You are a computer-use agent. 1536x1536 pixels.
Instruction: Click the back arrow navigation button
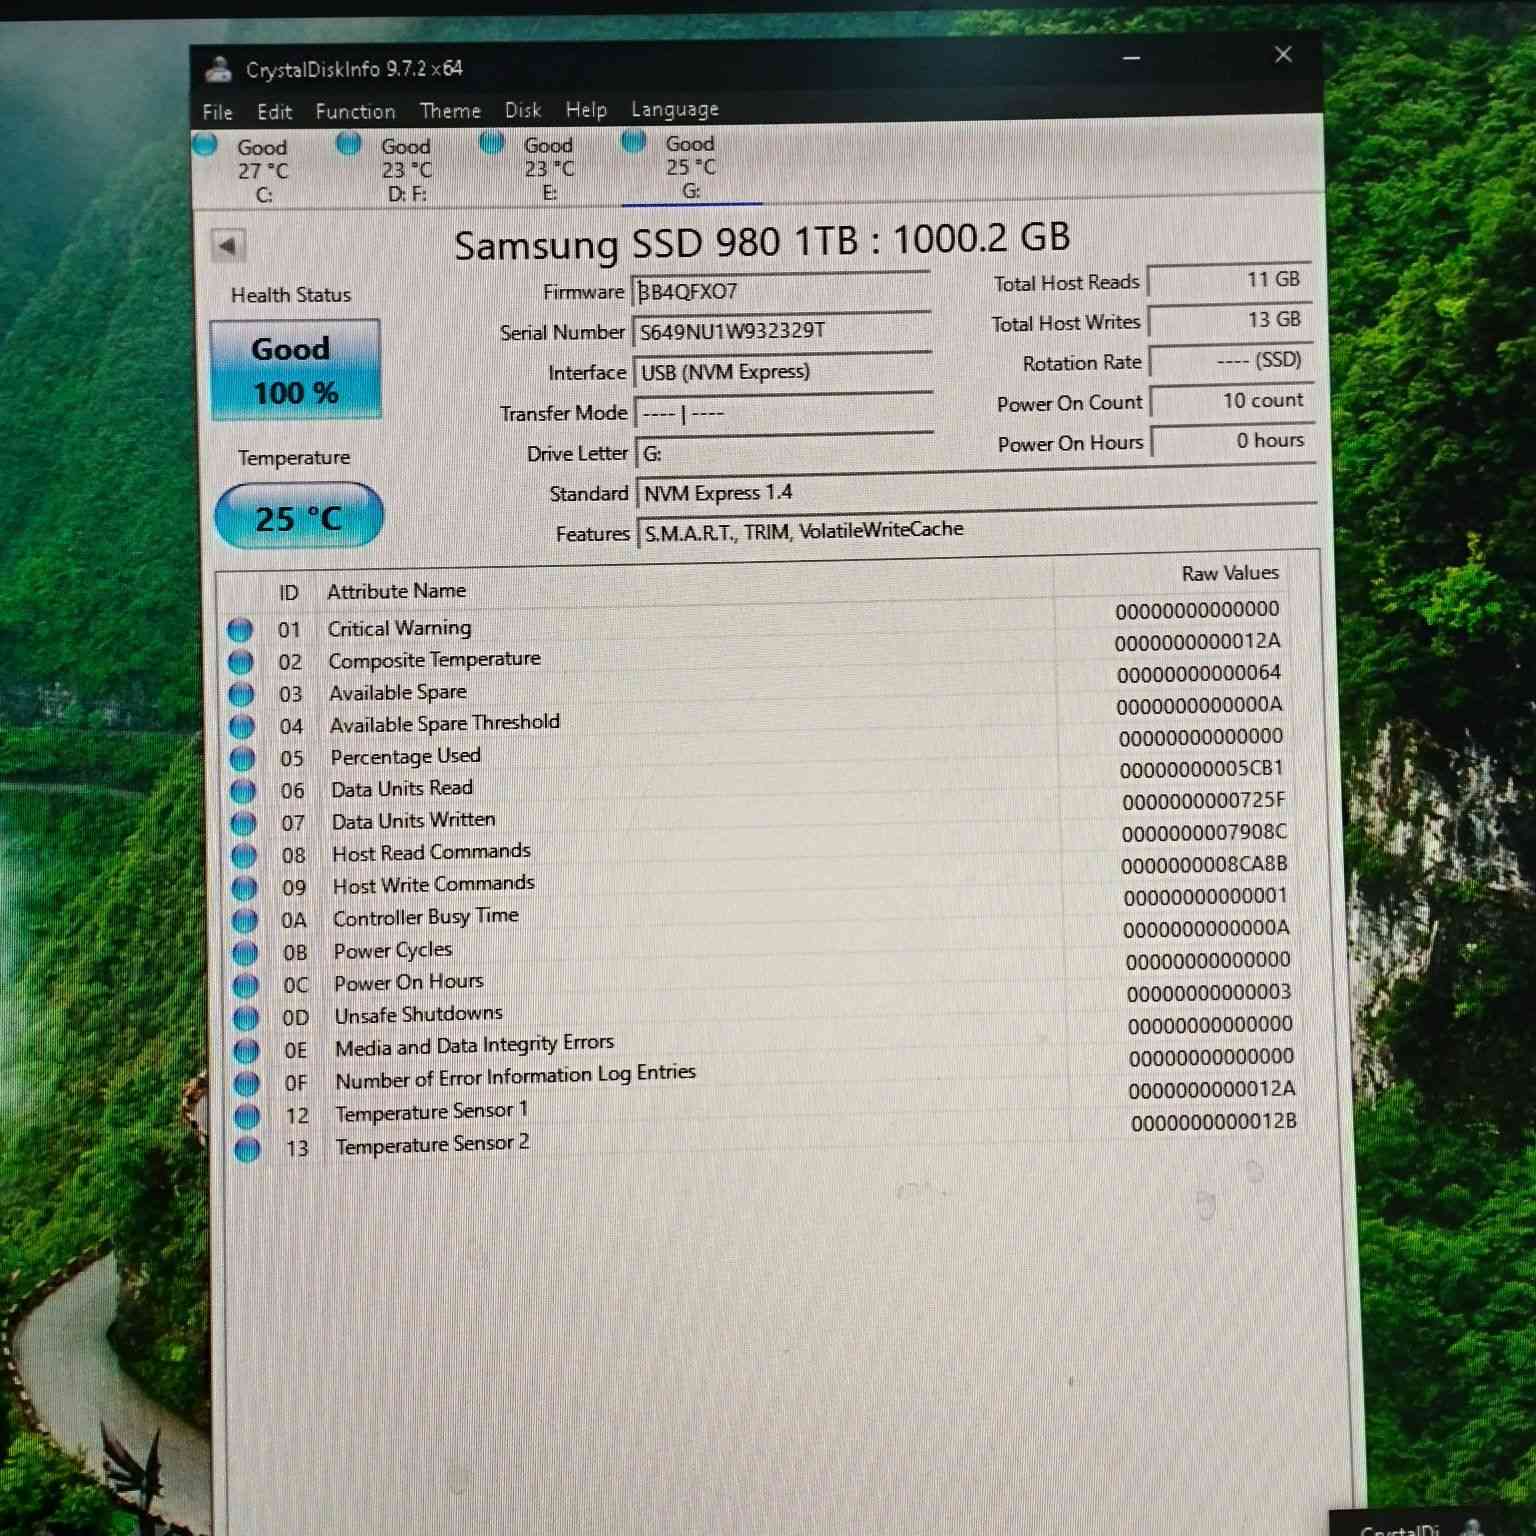pyautogui.click(x=228, y=244)
